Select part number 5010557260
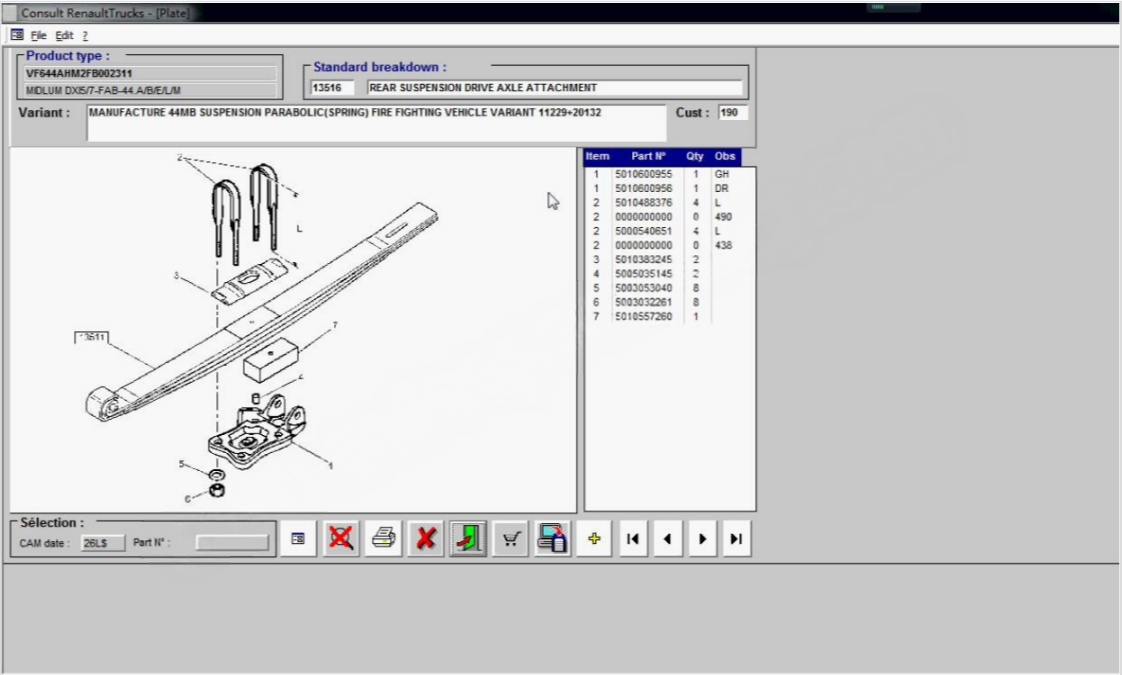Image resolution: width=1122 pixels, height=675 pixels. pyautogui.click(x=643, y=316)
